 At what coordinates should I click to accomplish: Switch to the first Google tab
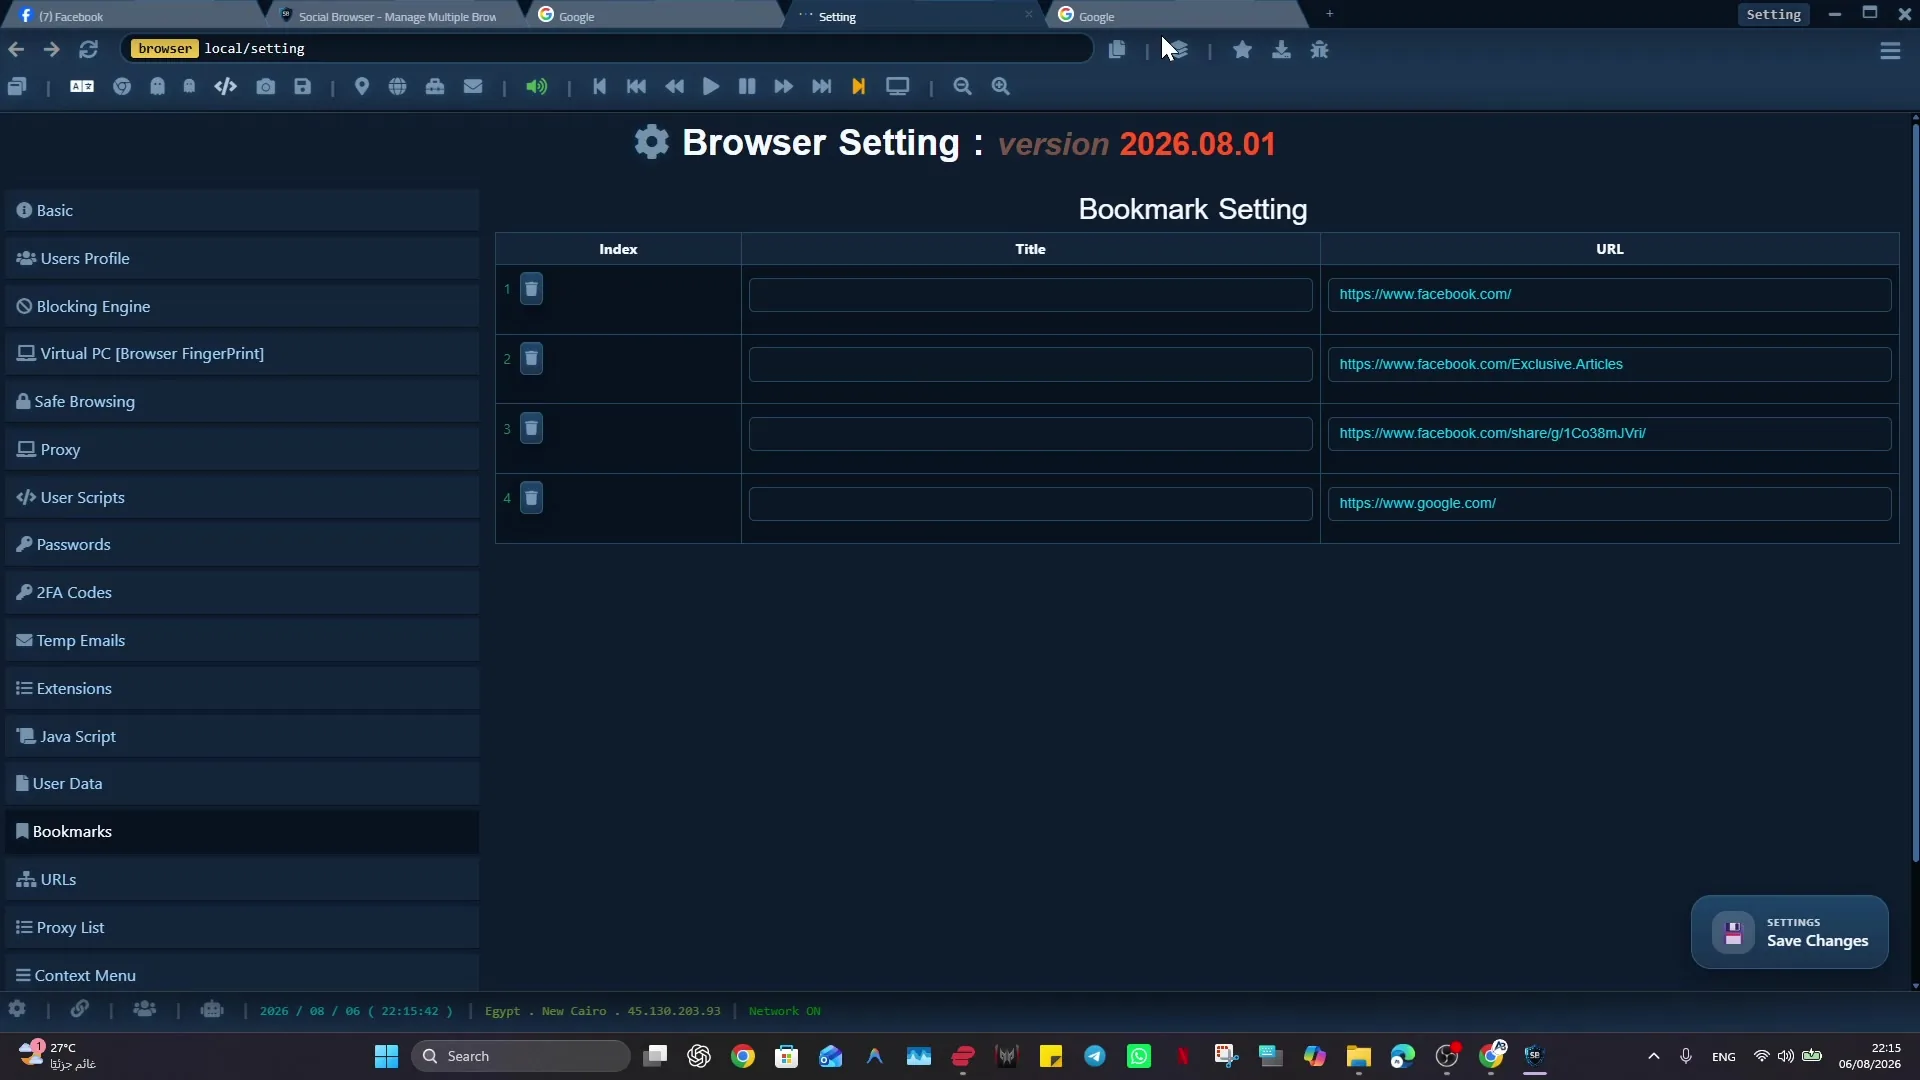click(x=655, y=16)
